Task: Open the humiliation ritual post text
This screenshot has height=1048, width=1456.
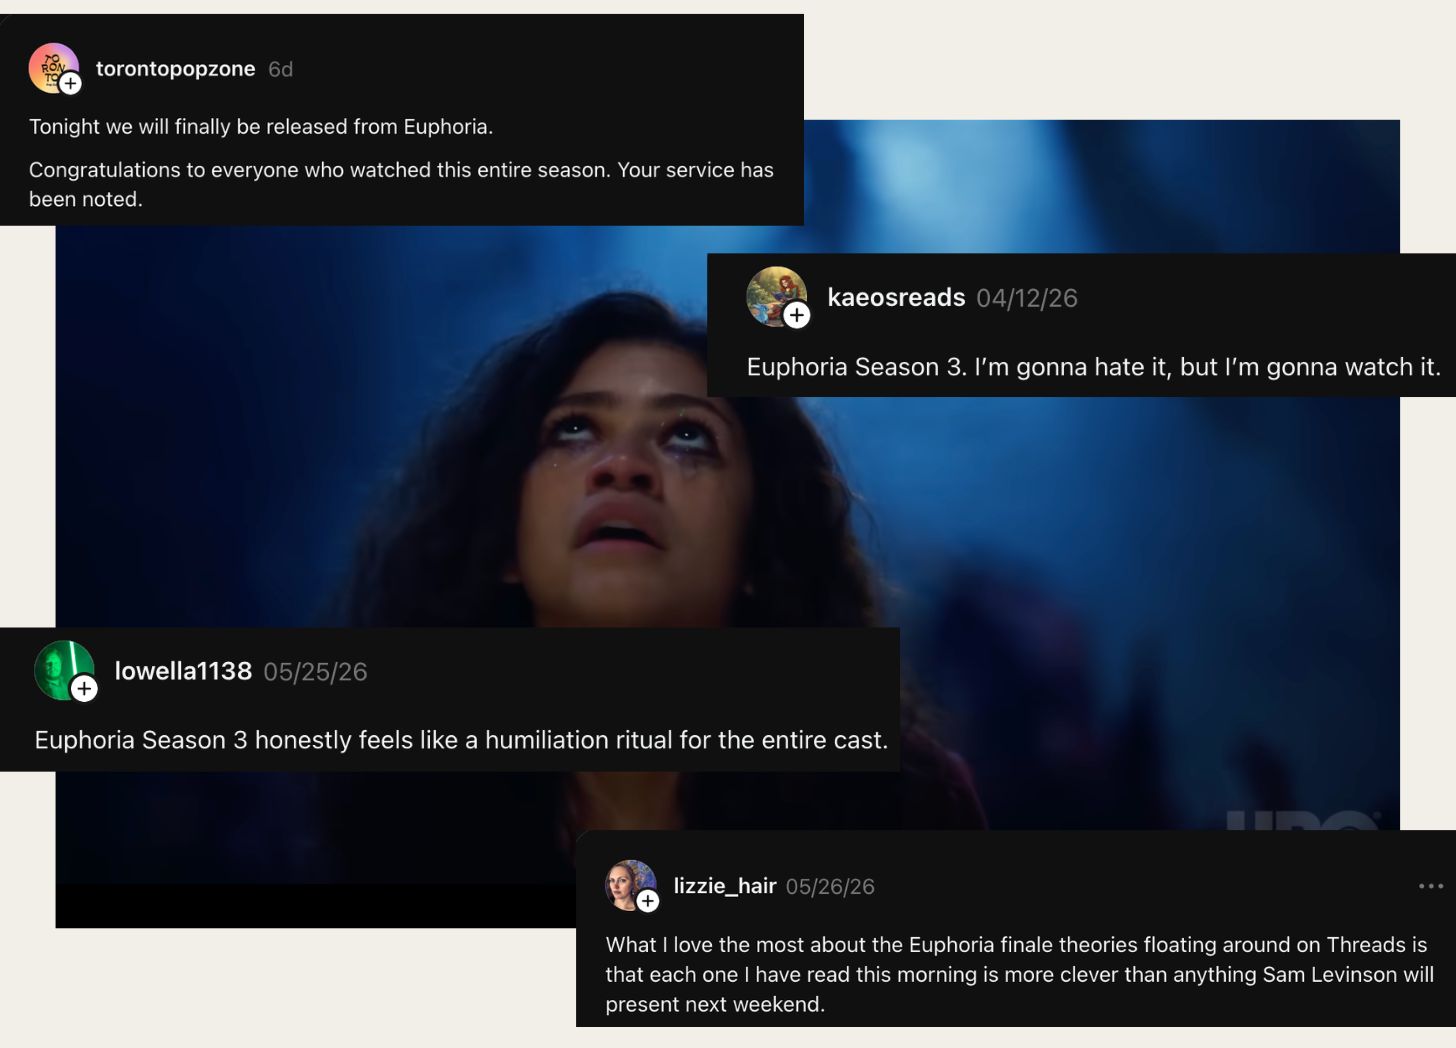Action: pyautogui.click(x=461, y=740)
